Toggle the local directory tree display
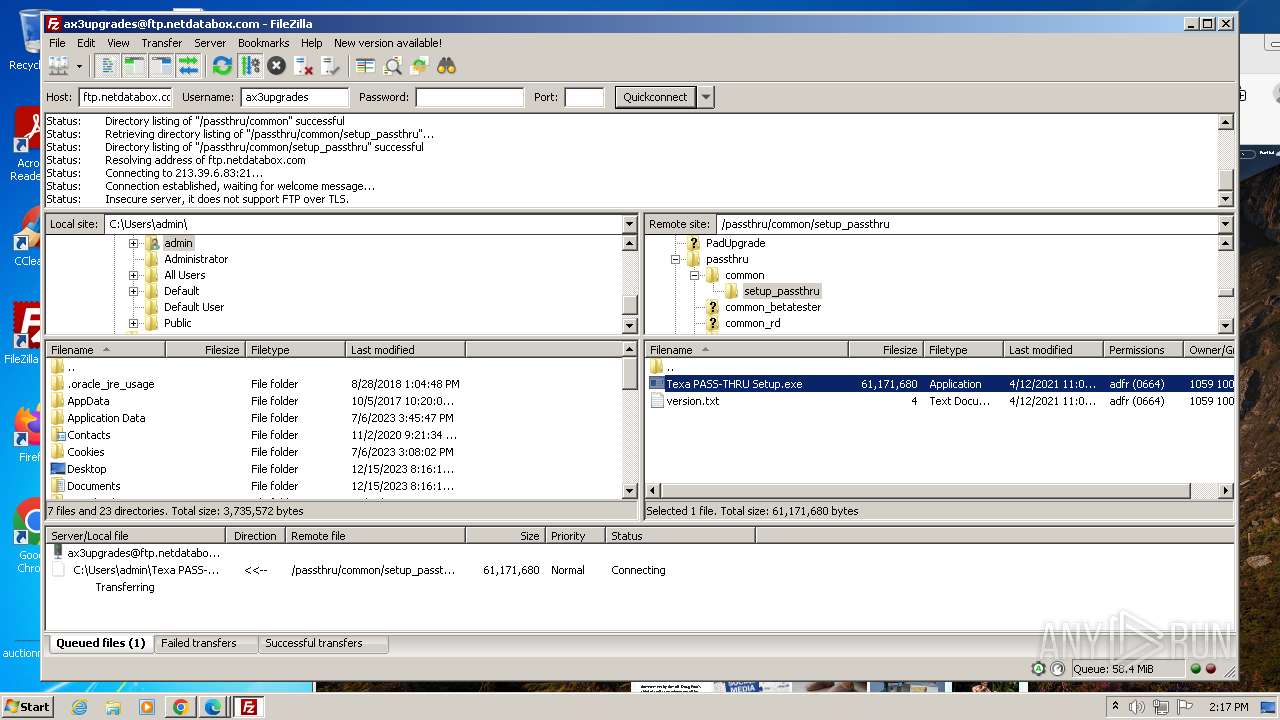1280x720 pixels. point(134,66)
